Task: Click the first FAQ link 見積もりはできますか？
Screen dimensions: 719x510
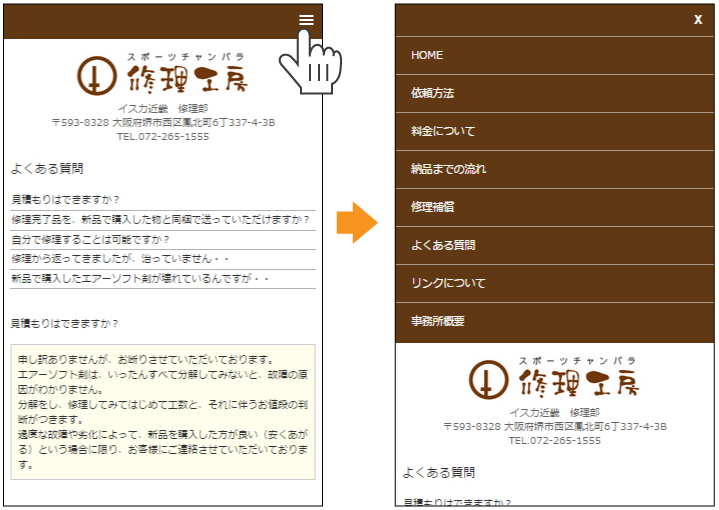Action: [x=65, y=199]
